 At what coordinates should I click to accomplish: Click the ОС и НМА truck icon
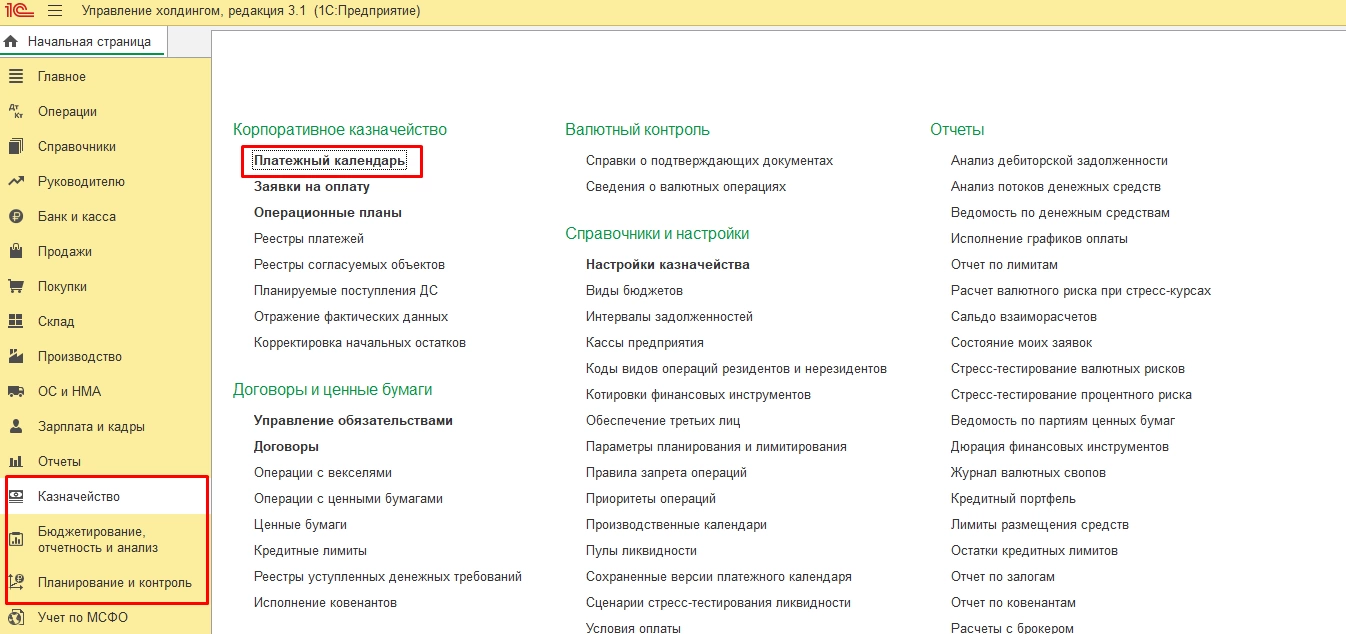[x=16, y=392]
